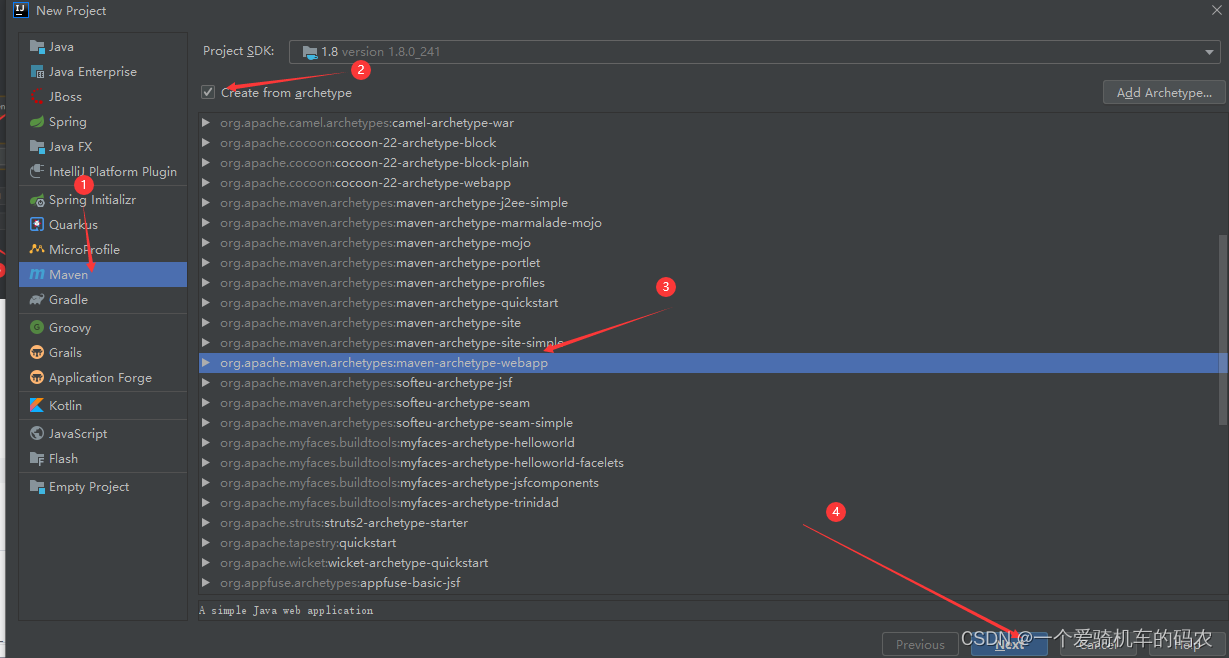Viewport: 1229px width, 658px height.
Task: Expand cocoon-22-archetype-webapp node
Action: pyautogui.click(x=206, y=183)
